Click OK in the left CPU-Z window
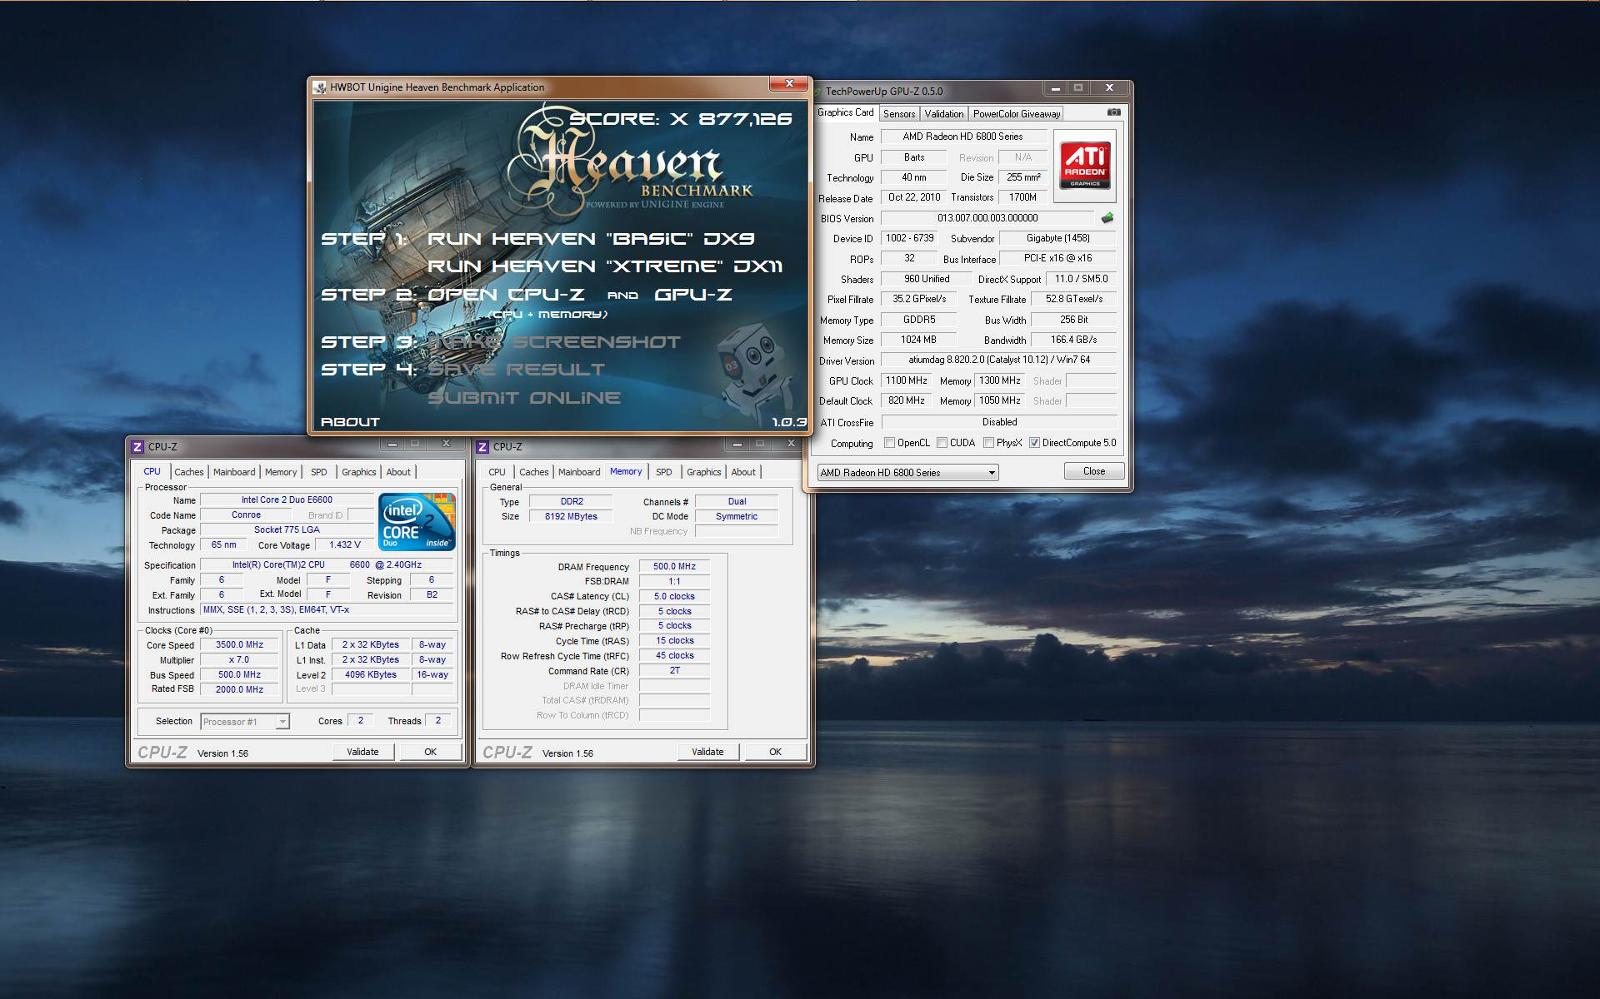 (431, 752)
